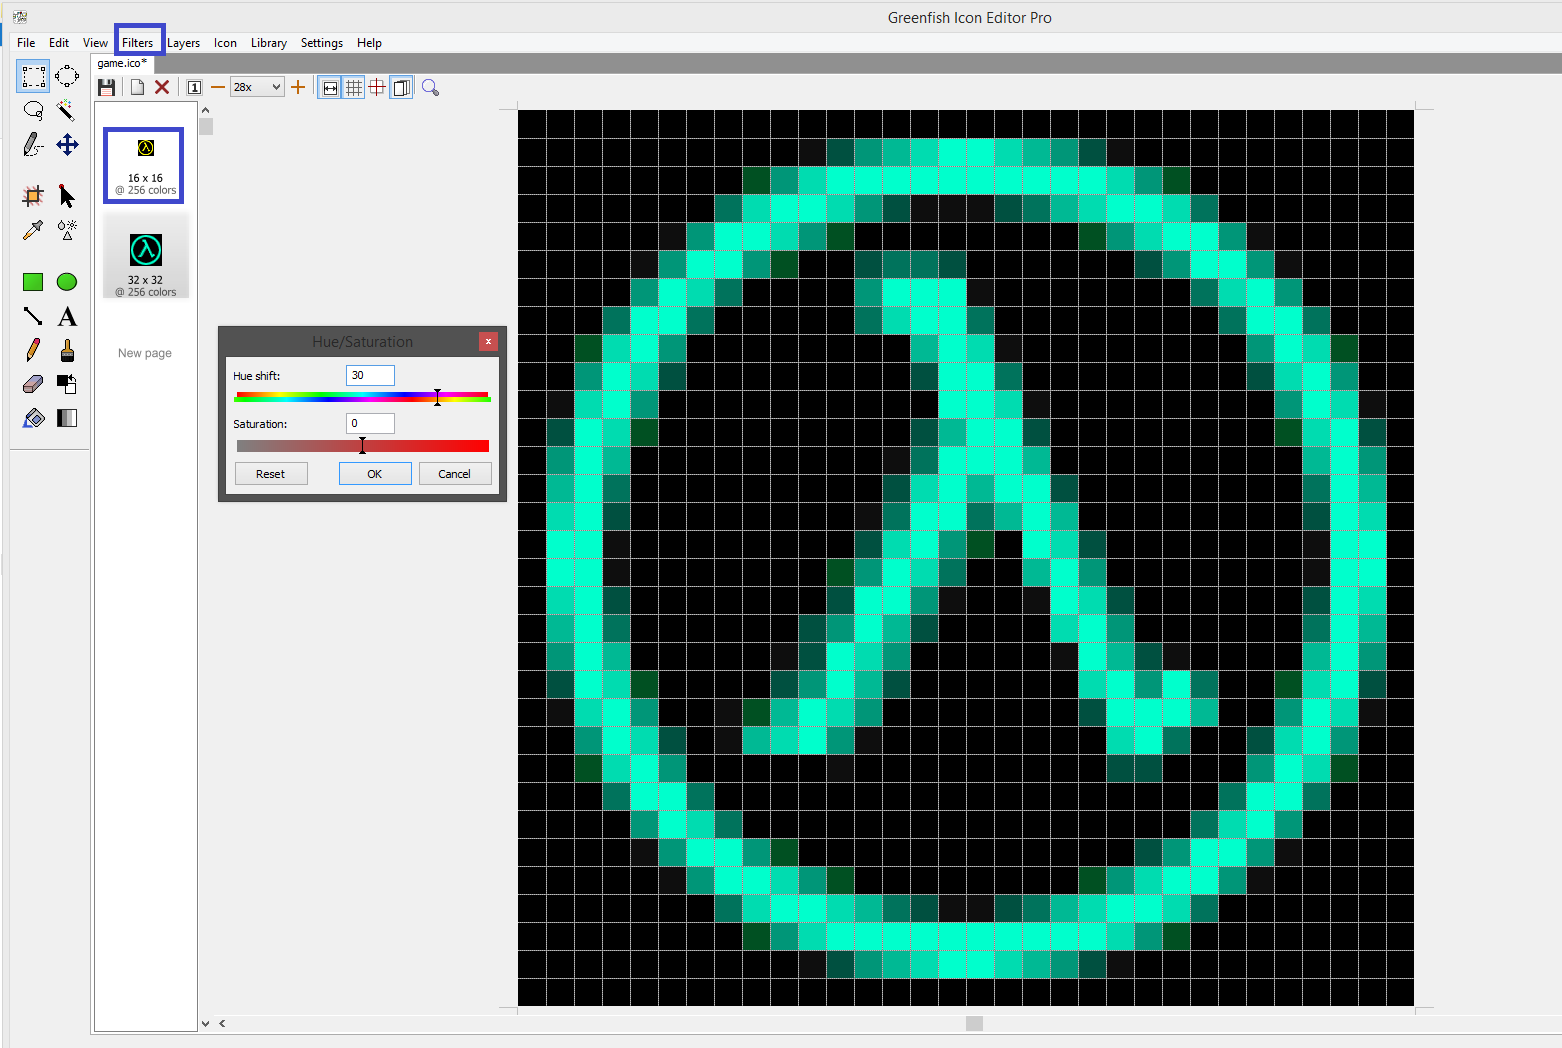Image resolution: width=1562 pixels, height=1048 pixels.
Task: Choose the lasso selection tool
Action: [33, 110]
